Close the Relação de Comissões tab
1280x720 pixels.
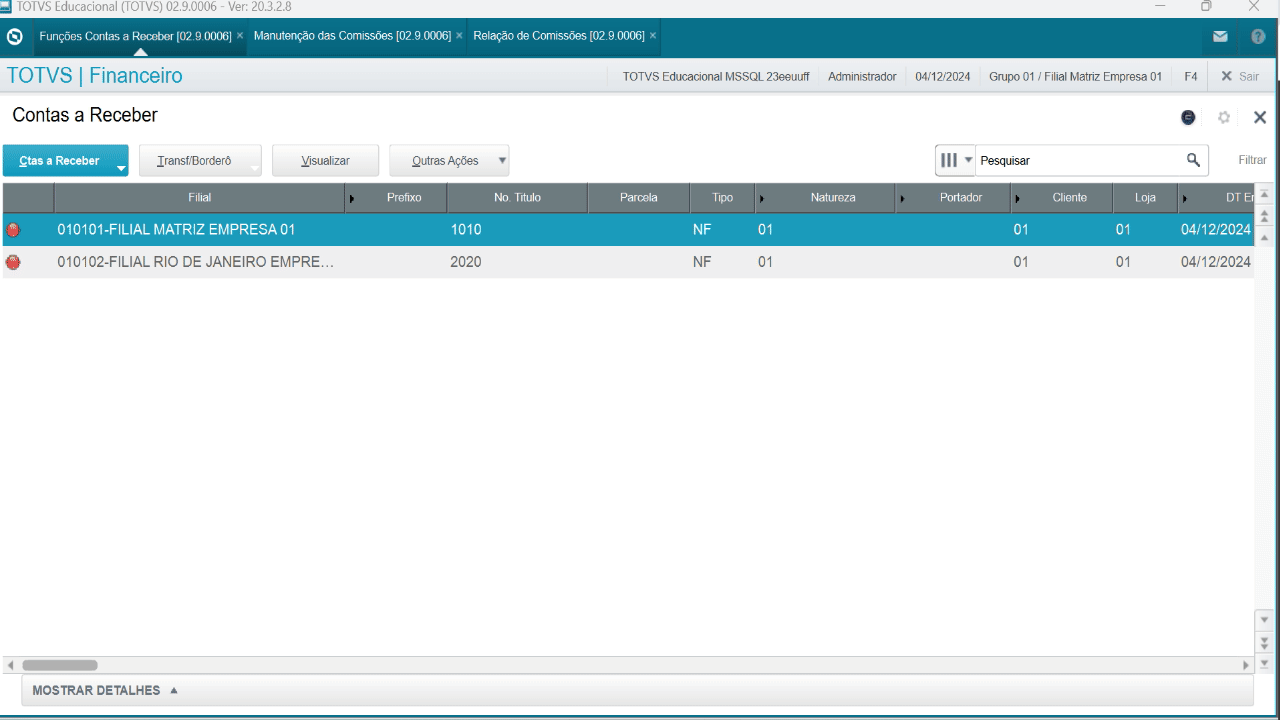653,35
